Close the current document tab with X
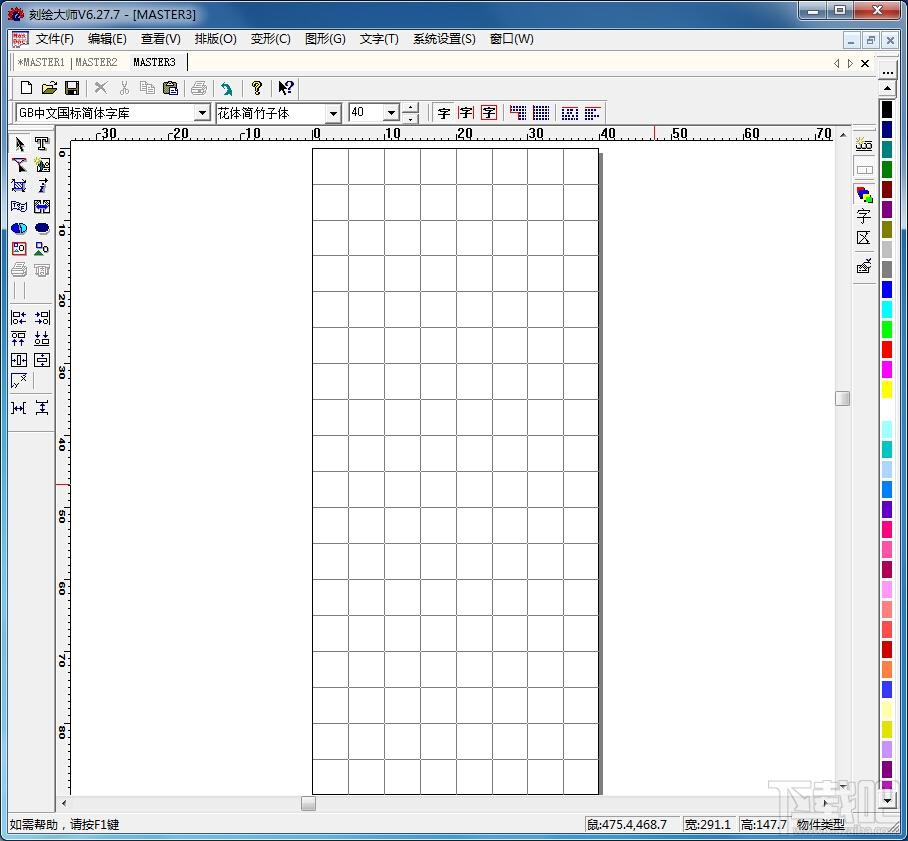 [x=865, y=63]
